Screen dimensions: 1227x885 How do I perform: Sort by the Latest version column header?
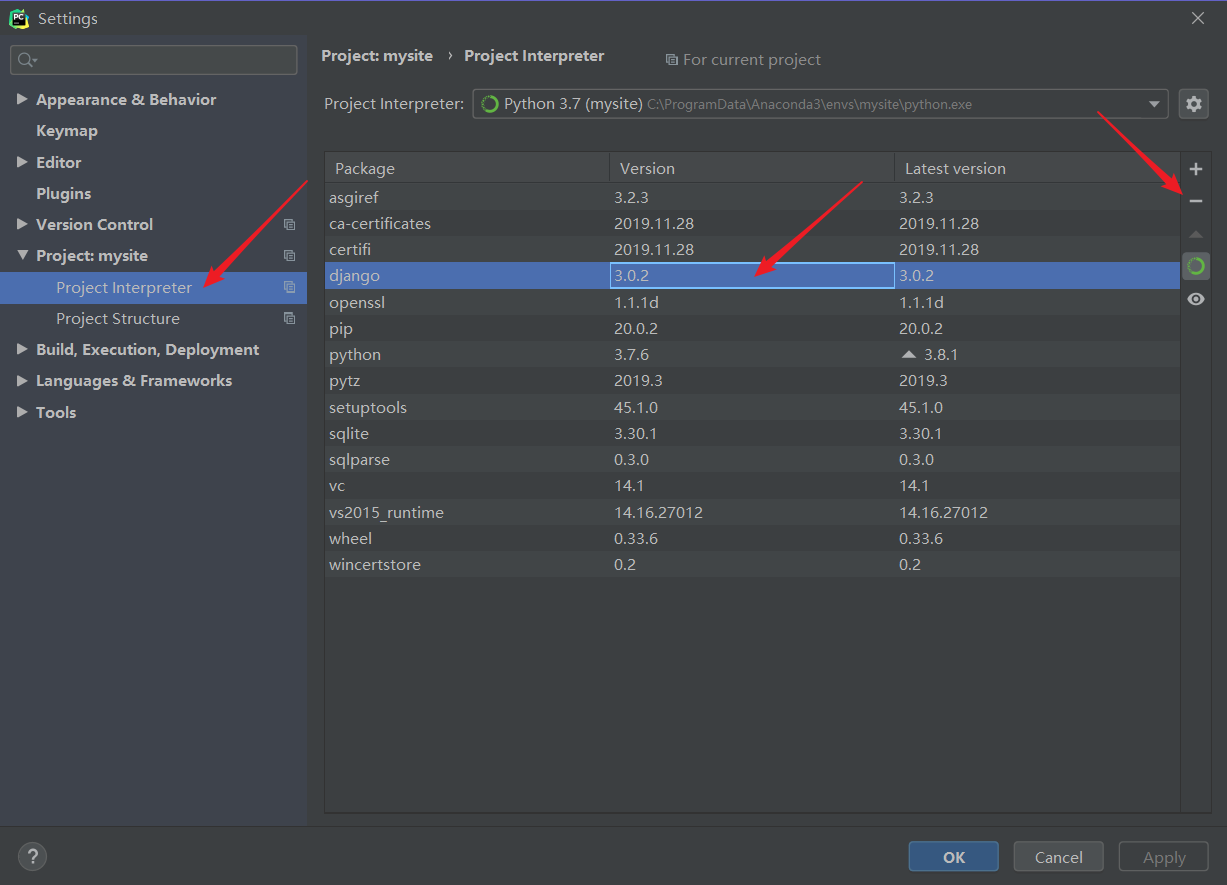tap(1037, 168)
